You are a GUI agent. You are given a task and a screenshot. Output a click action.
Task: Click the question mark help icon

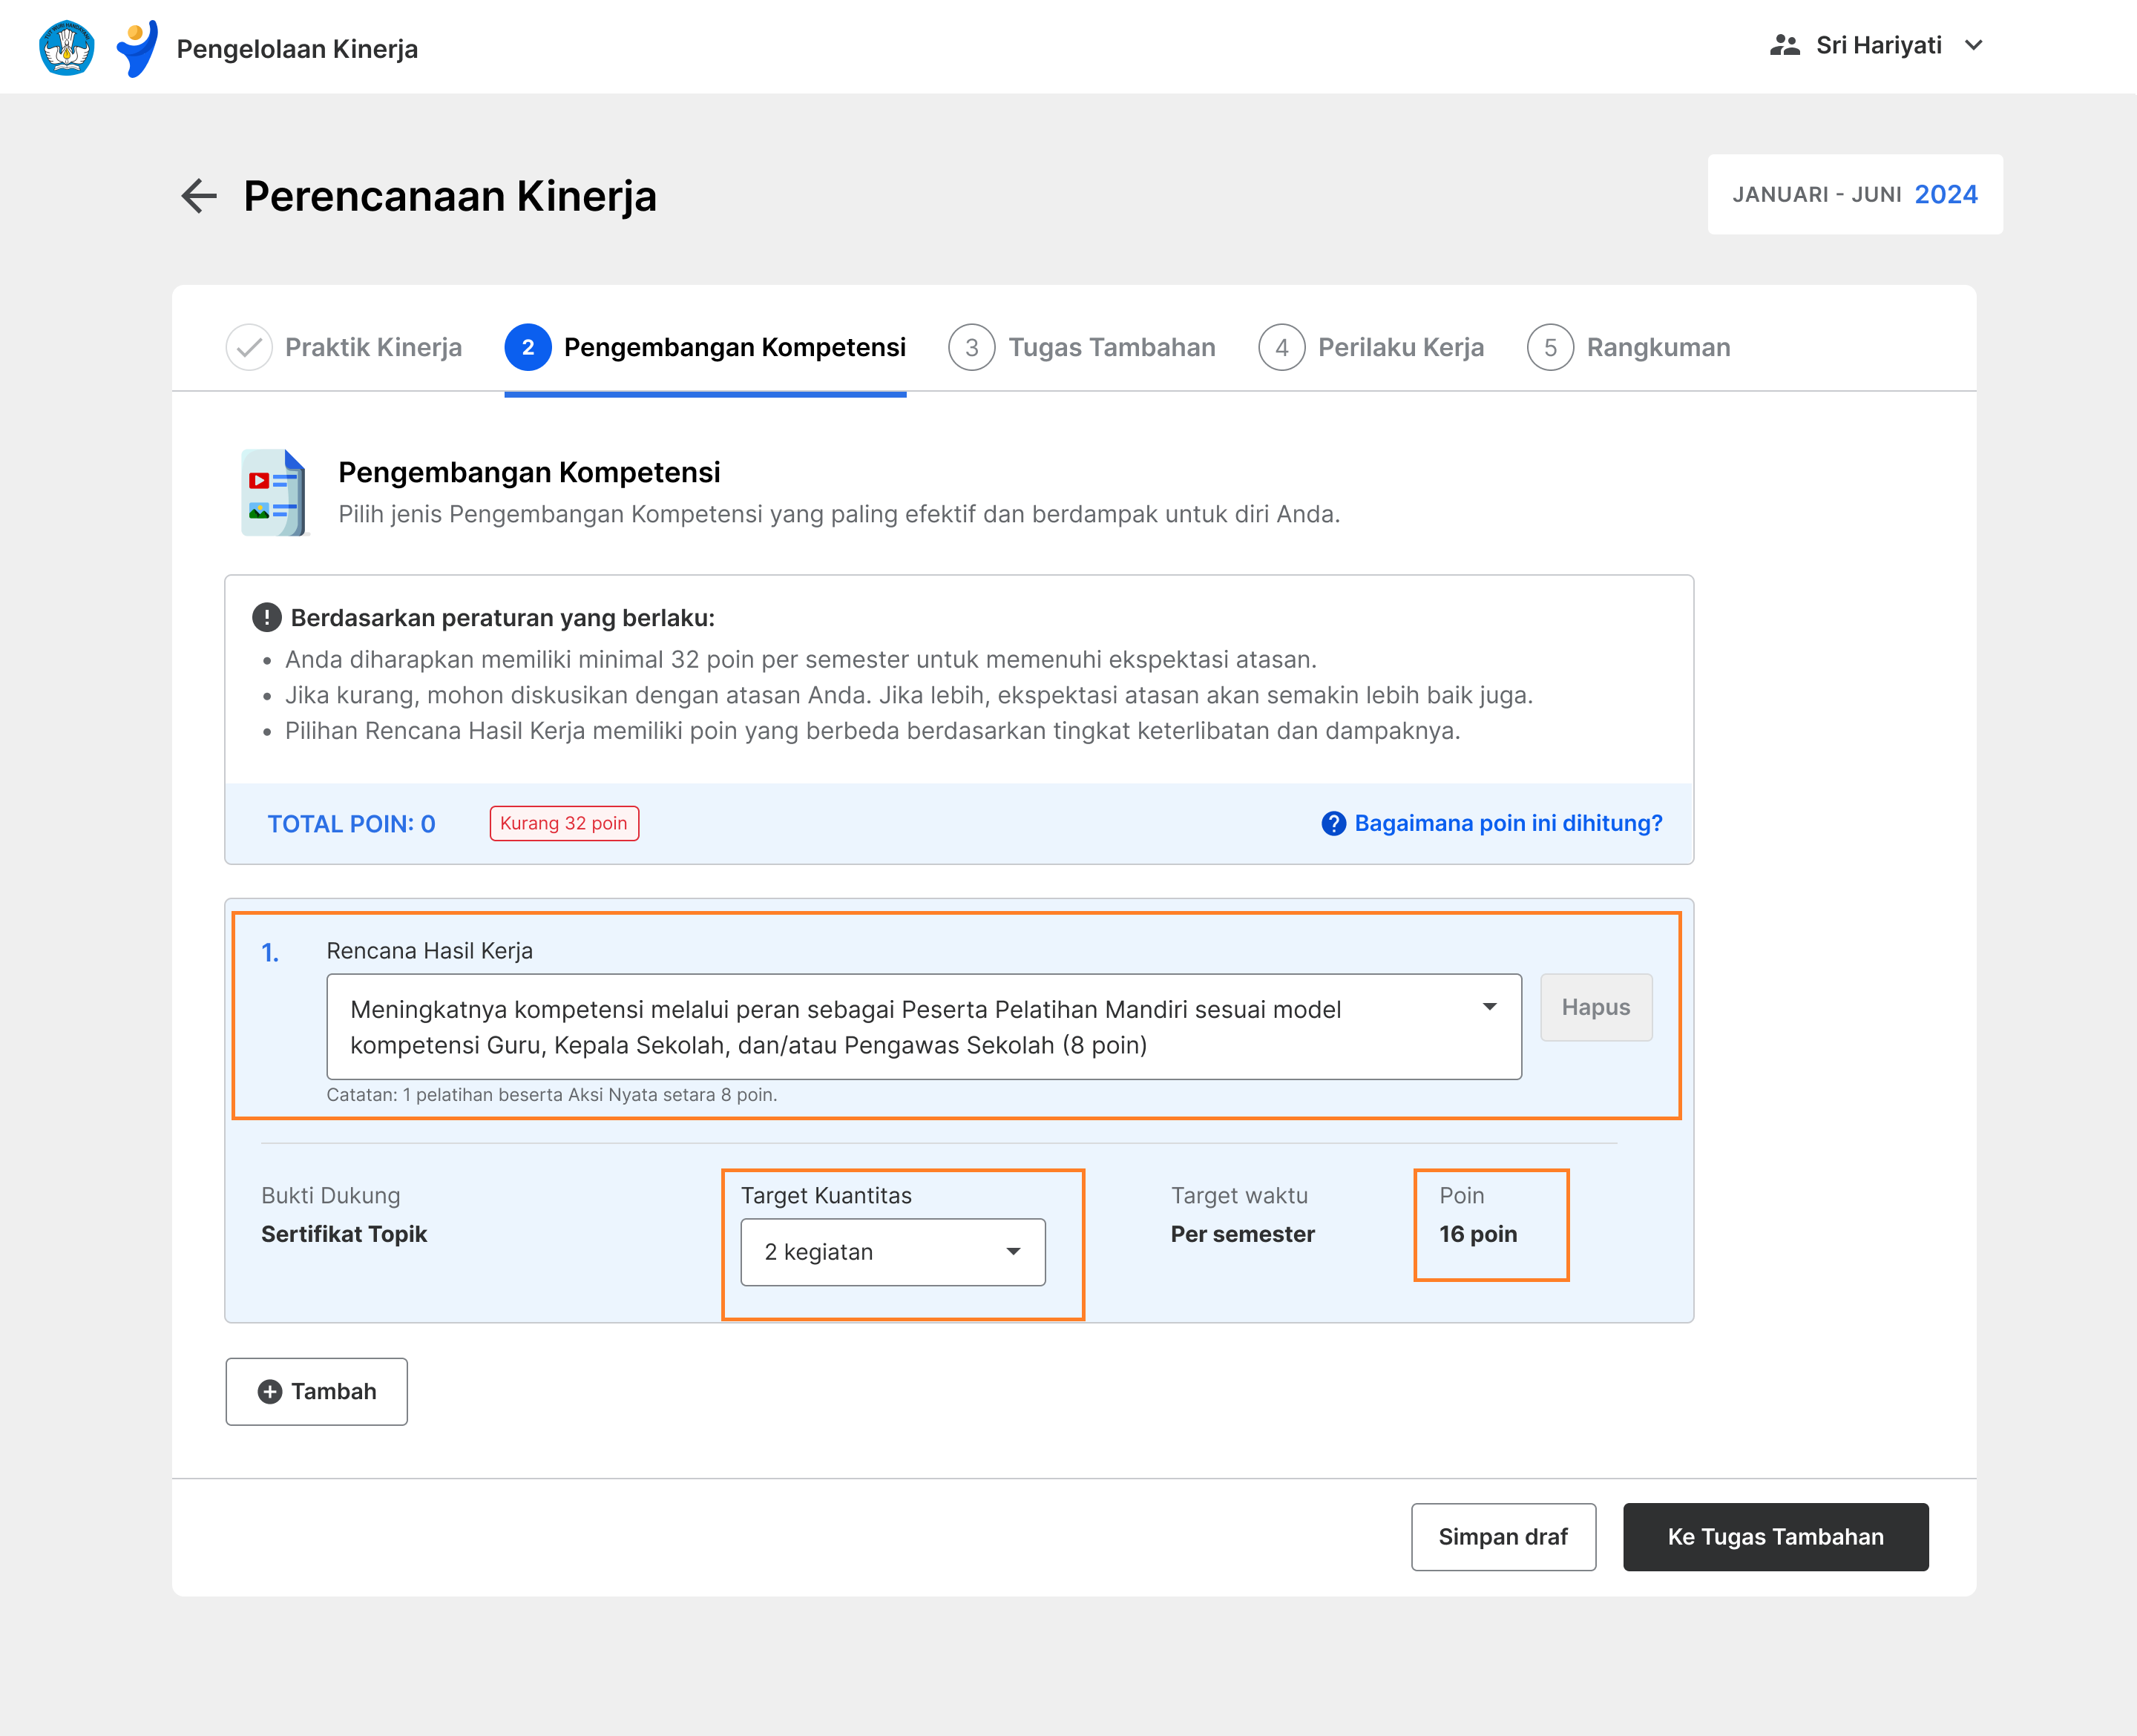[1333, 823]
